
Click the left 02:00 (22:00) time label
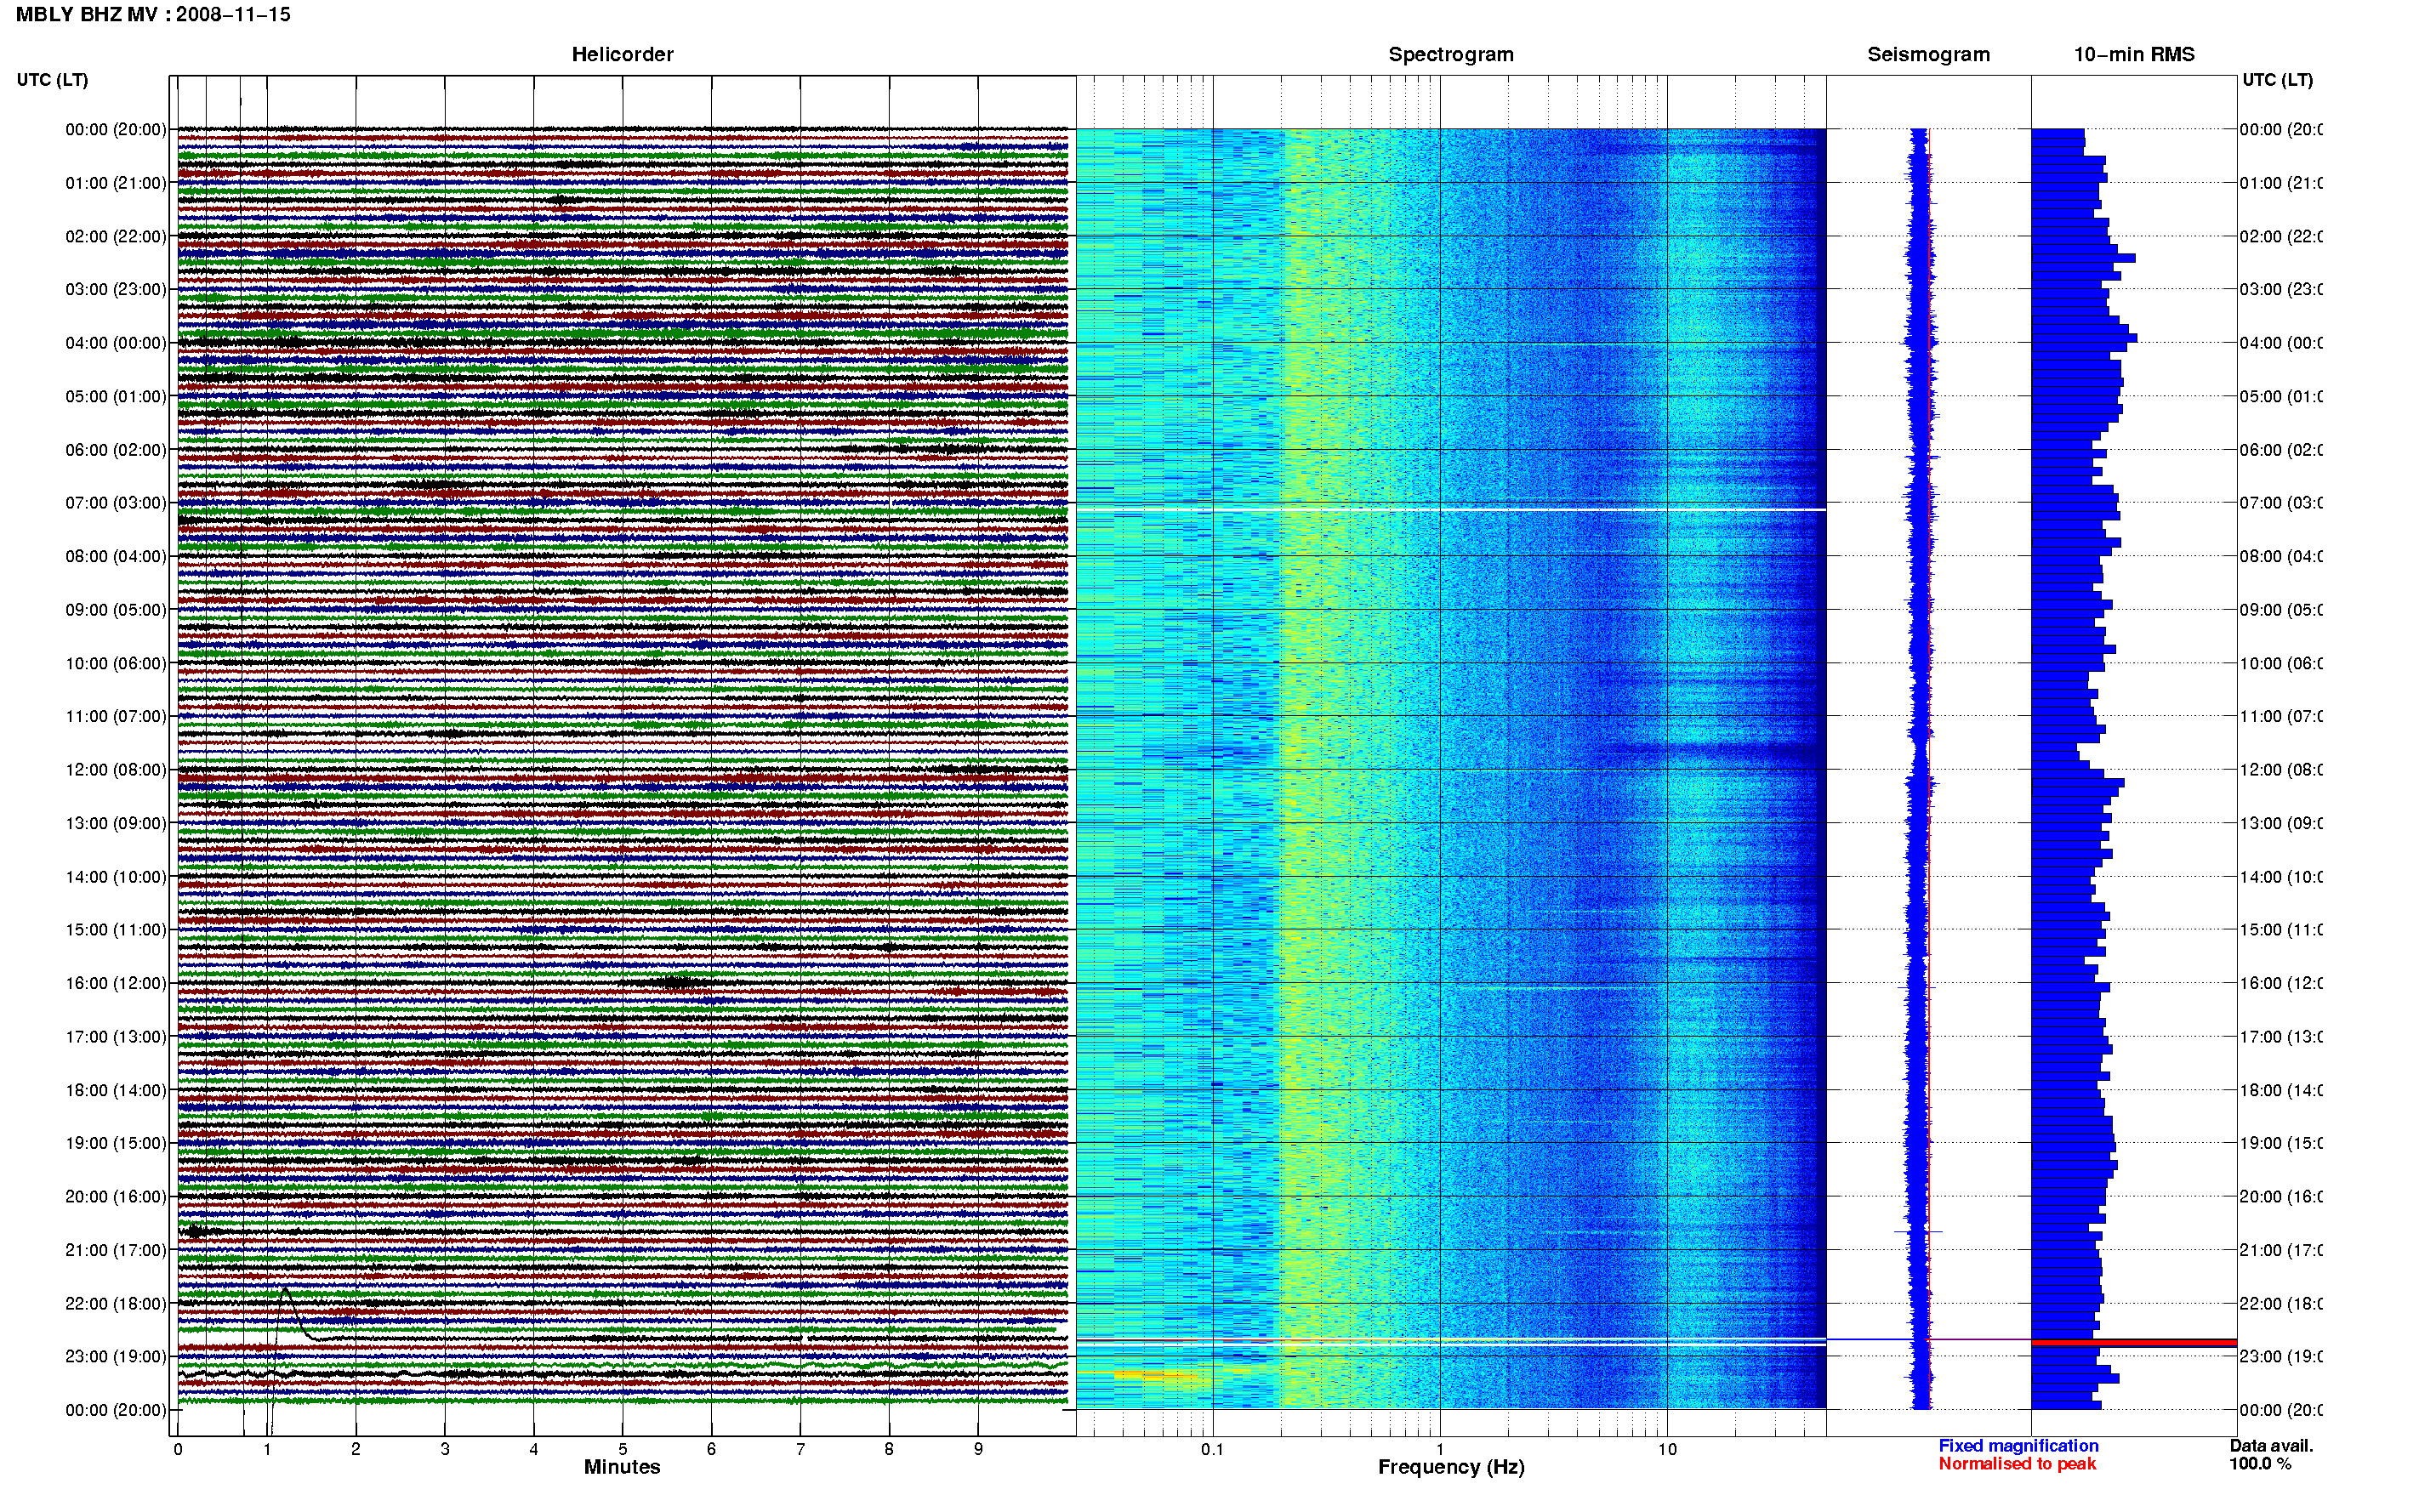pyautogui.click(x=116, y=236)
